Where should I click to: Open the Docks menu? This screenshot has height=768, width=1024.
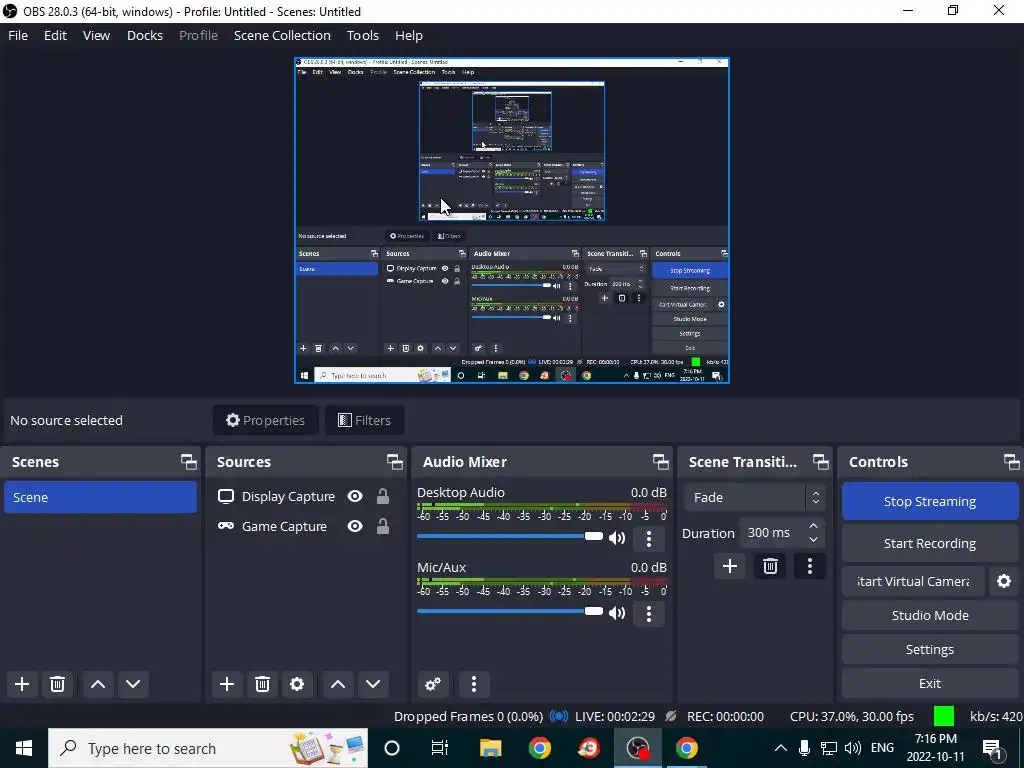(145, 35)
